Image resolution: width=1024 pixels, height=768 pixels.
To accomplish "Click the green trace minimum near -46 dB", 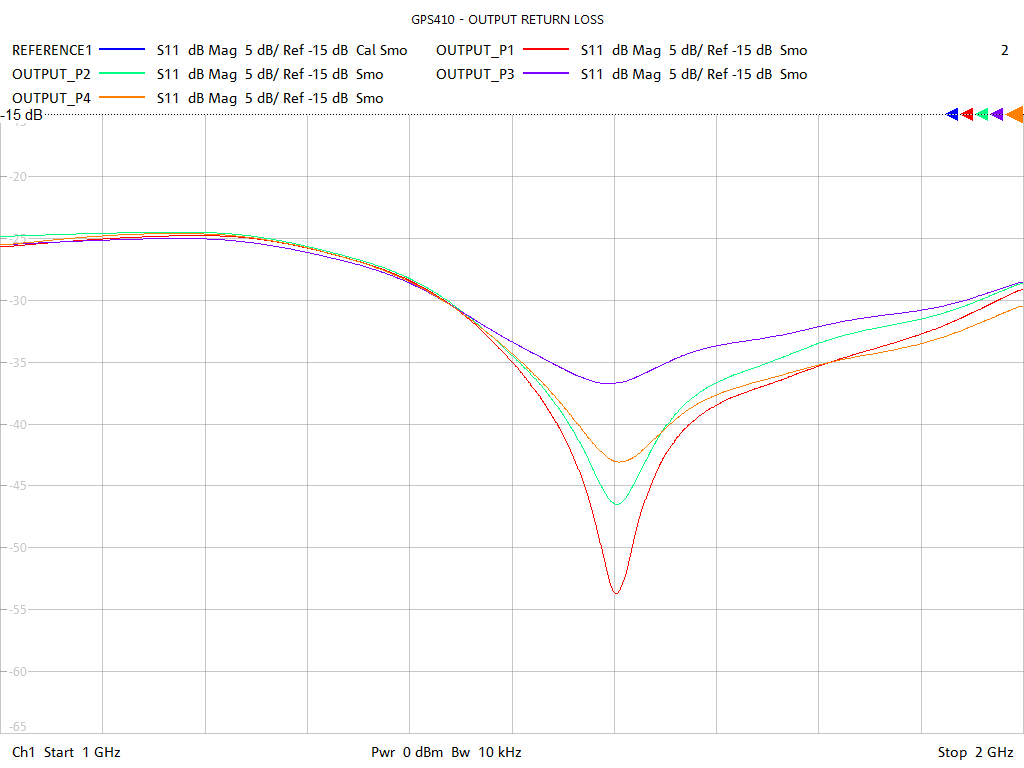I will (x=617, y=504).
